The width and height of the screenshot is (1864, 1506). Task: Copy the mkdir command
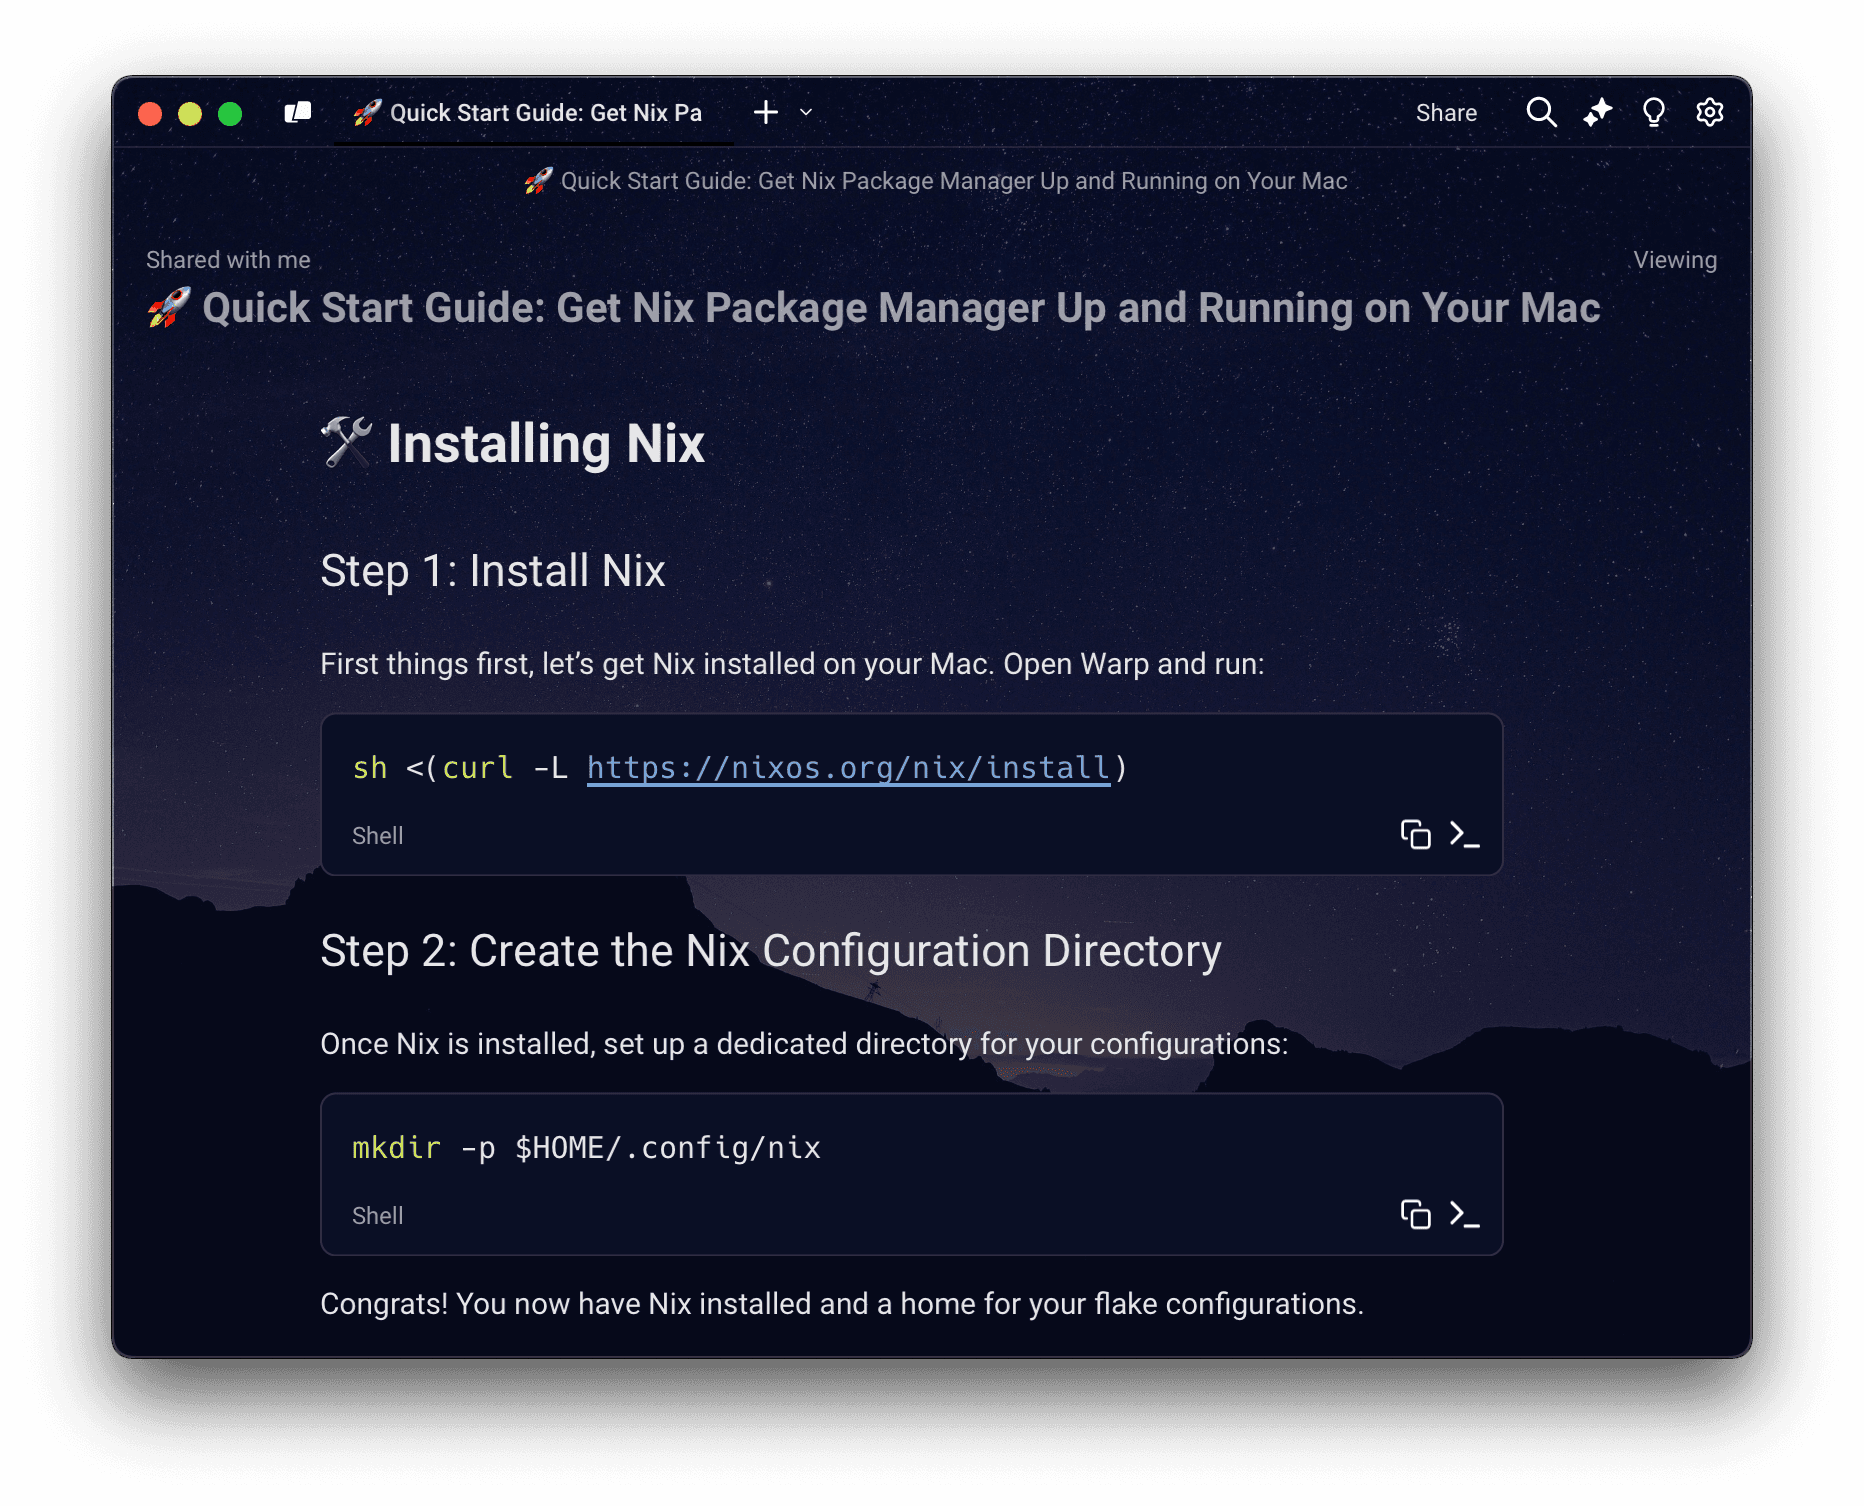1415,1214
